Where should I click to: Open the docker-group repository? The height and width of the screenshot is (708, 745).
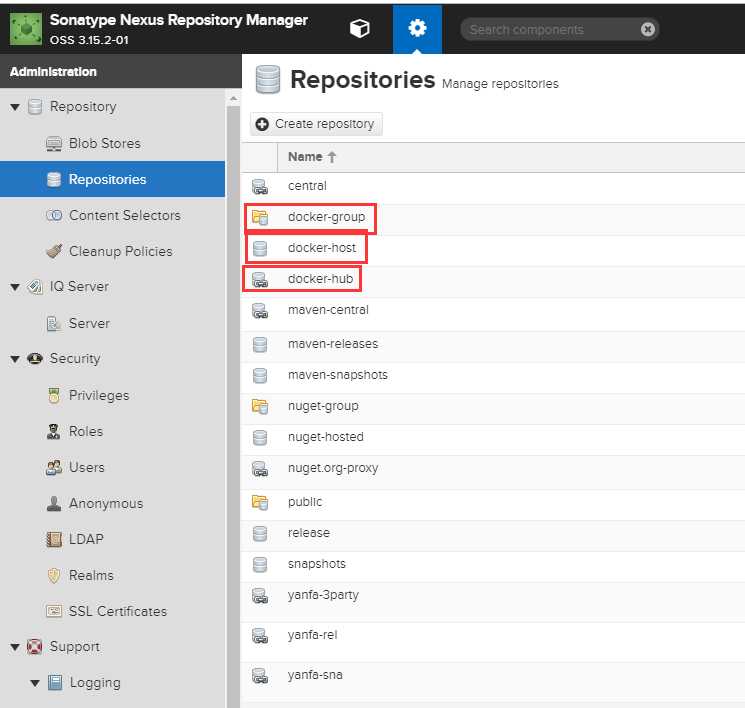point(493,218)
